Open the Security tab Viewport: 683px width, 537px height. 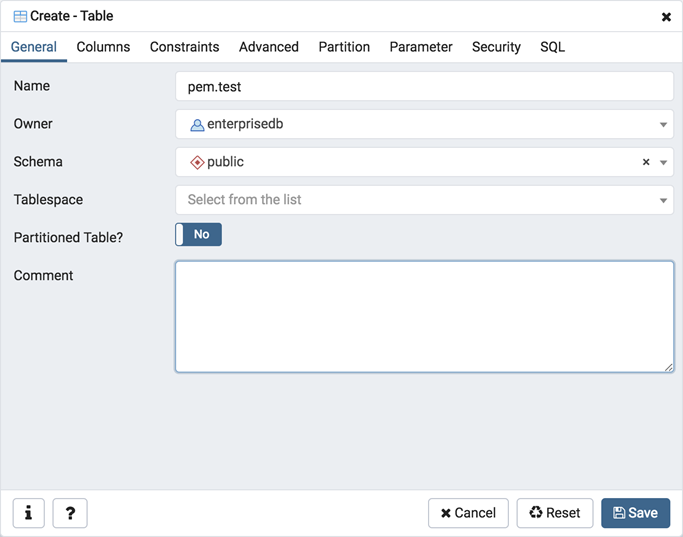[496, 47]
